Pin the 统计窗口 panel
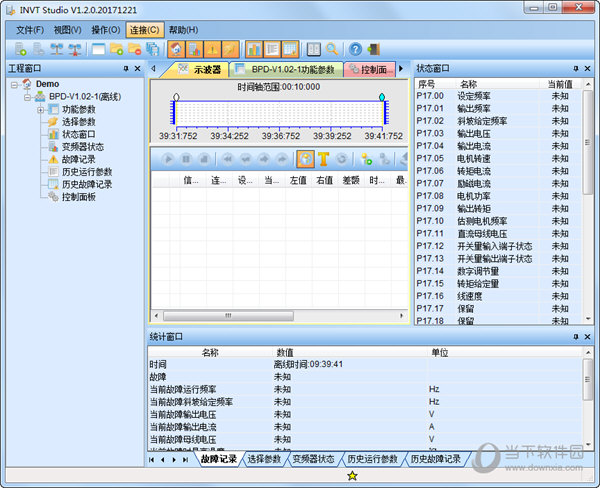600x488 pixels. 576,337
